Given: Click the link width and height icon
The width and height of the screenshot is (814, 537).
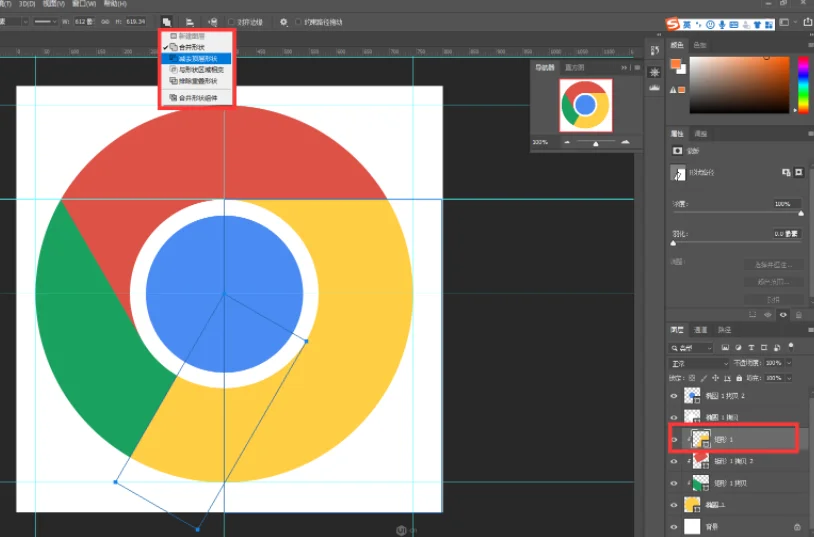Looking at the screenshot, I should [105, 22].
